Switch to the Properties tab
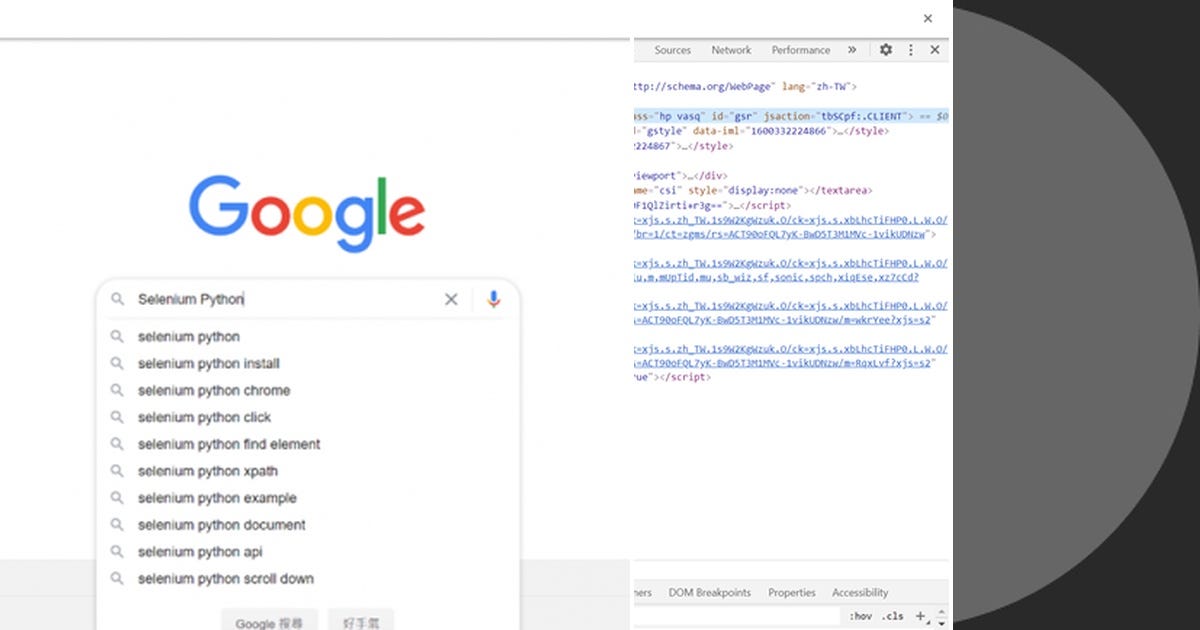Viewport: 1200px width, 630px height. [x=791, y=592]
